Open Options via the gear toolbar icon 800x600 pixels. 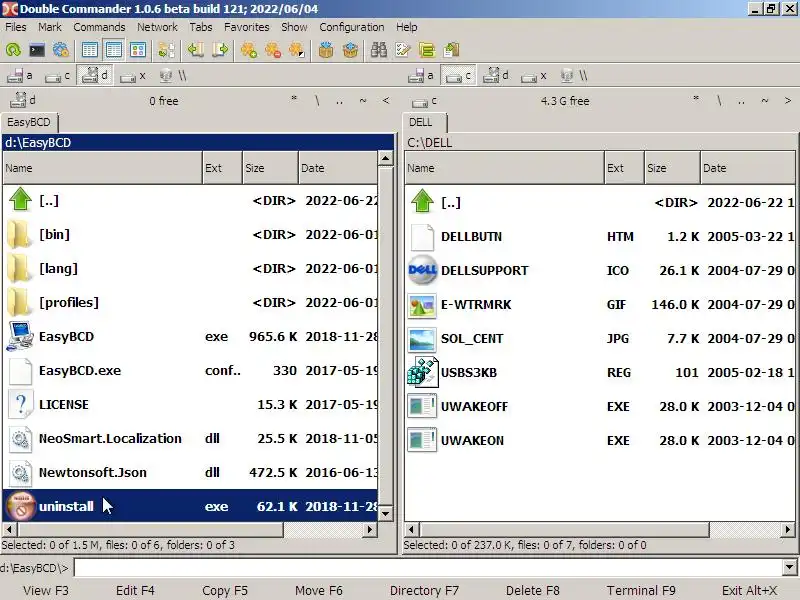(x=61, y=50)
